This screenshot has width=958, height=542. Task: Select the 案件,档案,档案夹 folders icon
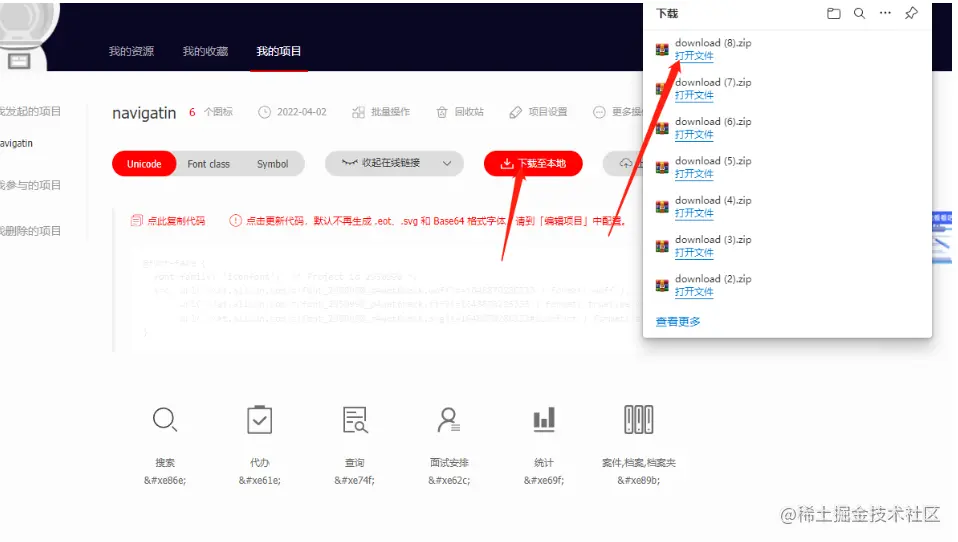point(638,420)
